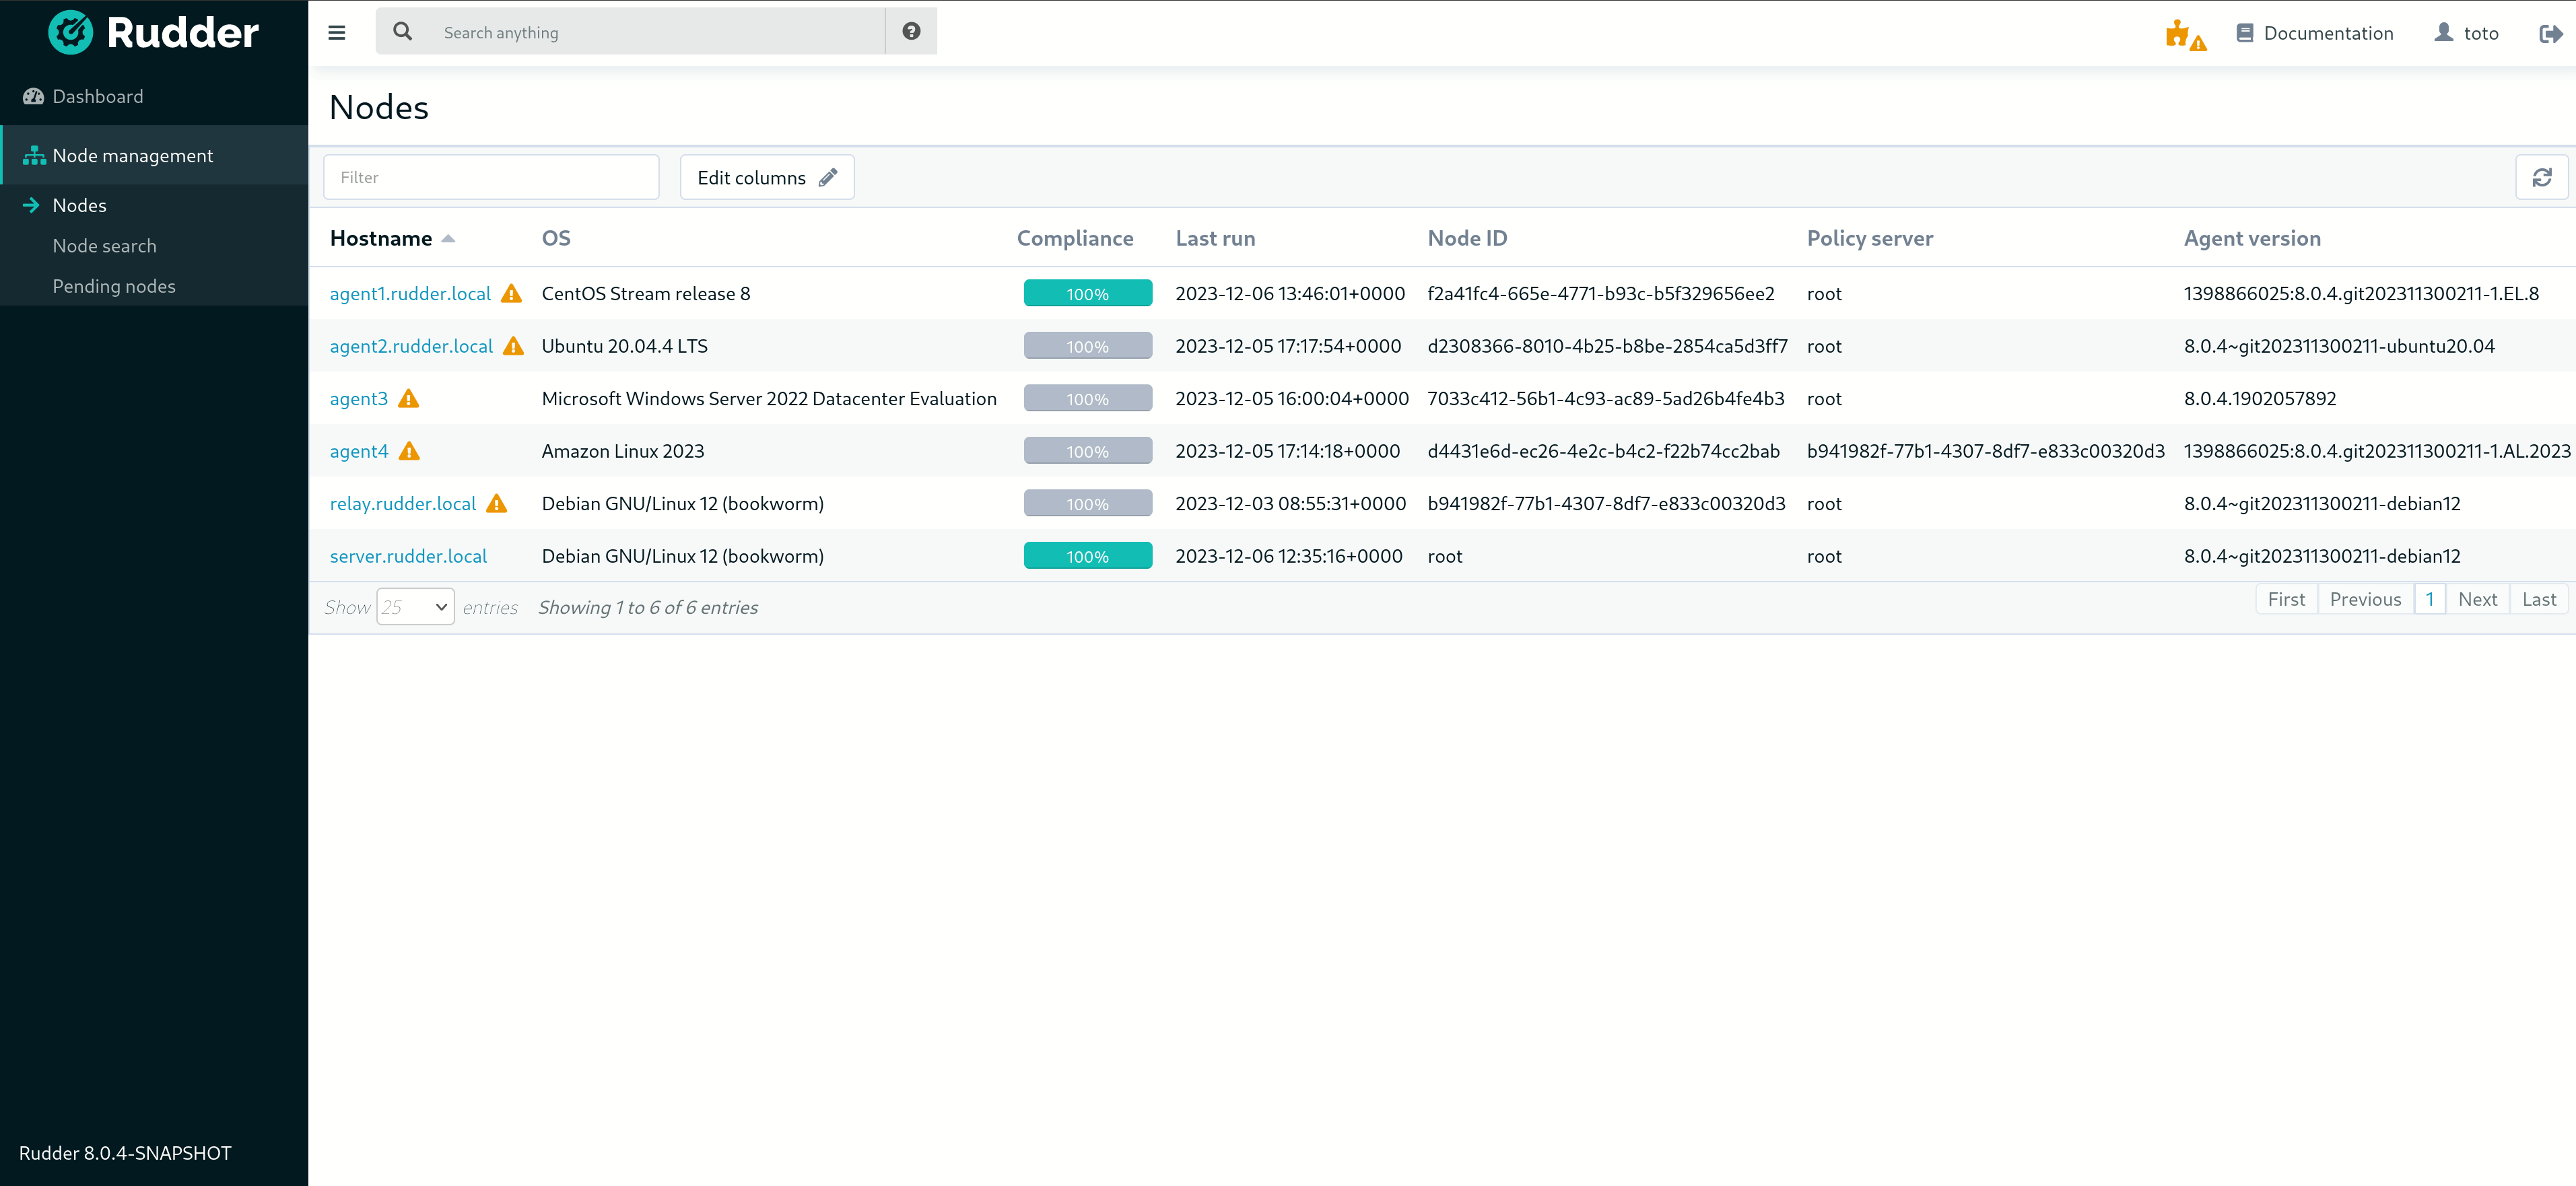2576x1186 pixels.
Task: Go to Last page
Action: point(2539,599)
